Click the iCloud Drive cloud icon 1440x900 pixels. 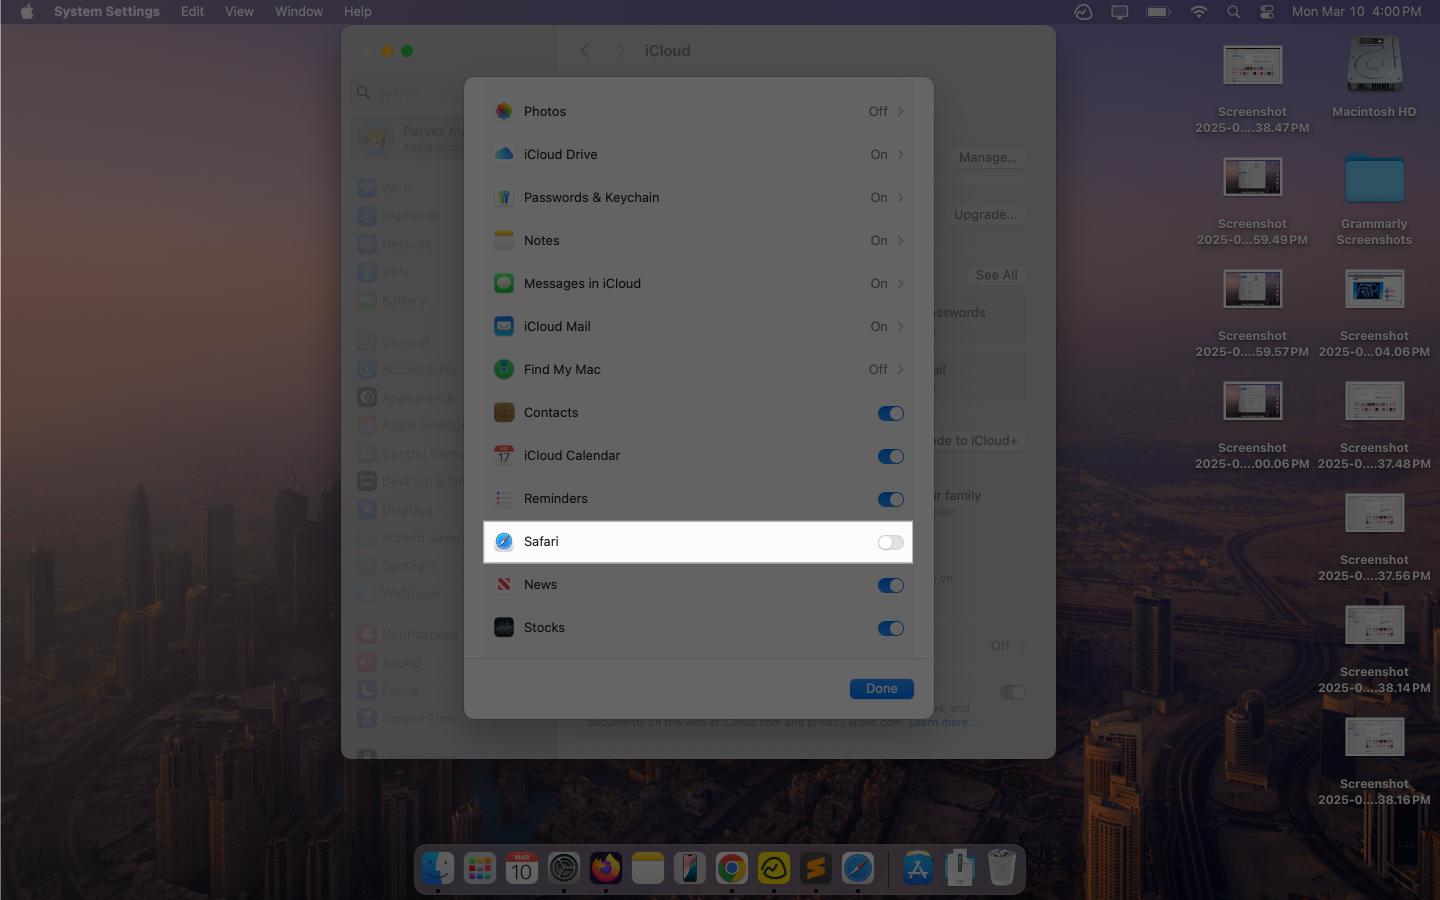(x=504, y=154)
